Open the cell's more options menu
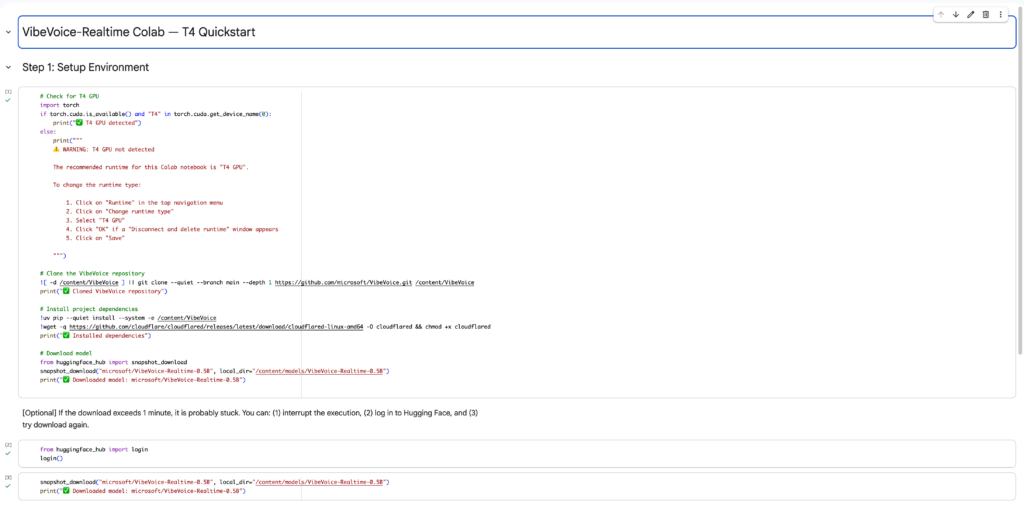The width and height of the screenshot is (1024, 509). click(x=1000, y=14)
